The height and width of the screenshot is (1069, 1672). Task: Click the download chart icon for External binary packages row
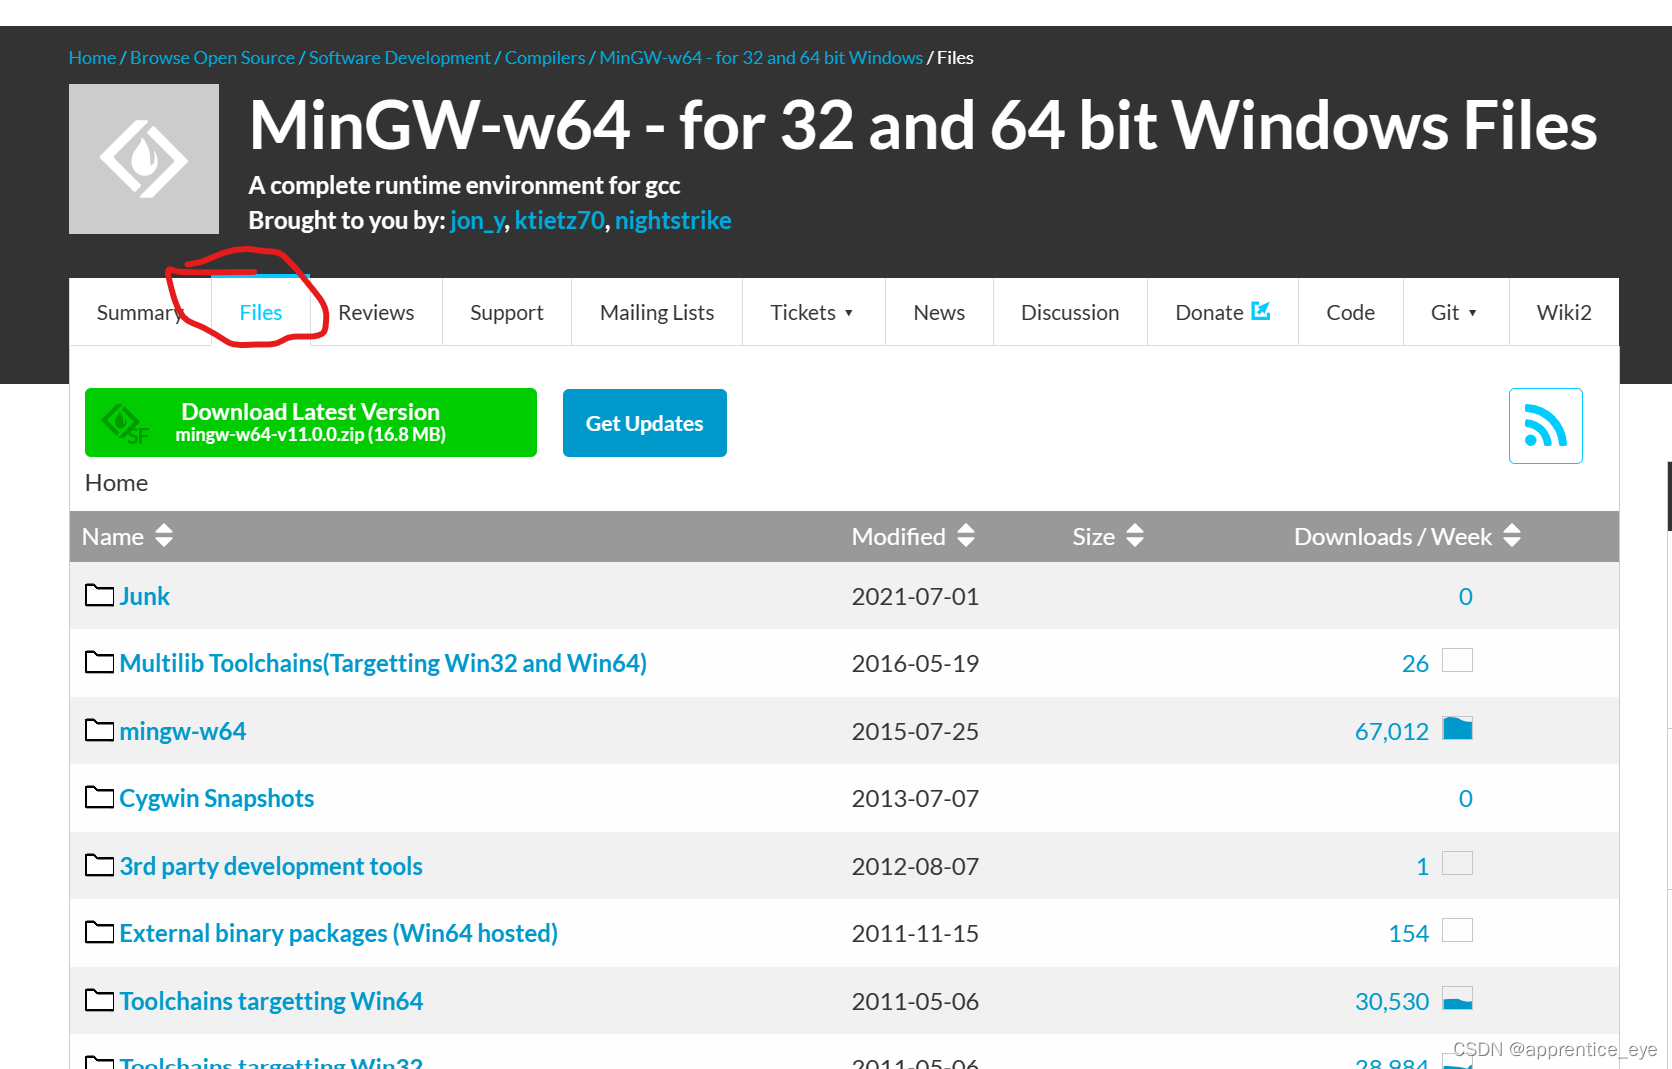coord(1458,931)
